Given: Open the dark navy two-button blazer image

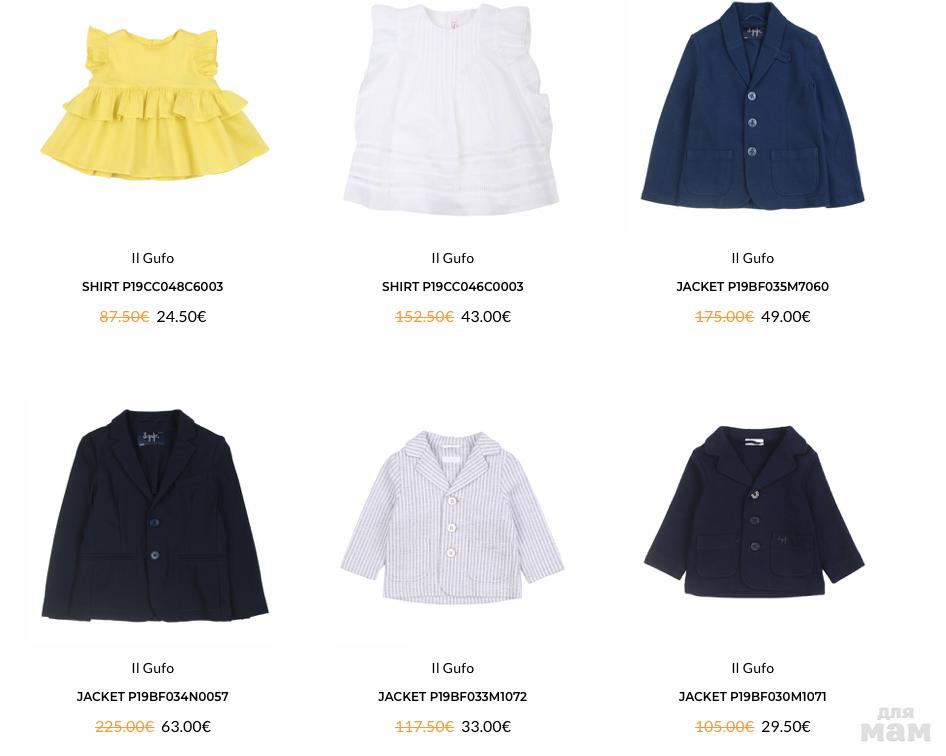Looking at the screenshot, I should pyautogui.click(x=154, y=515).
